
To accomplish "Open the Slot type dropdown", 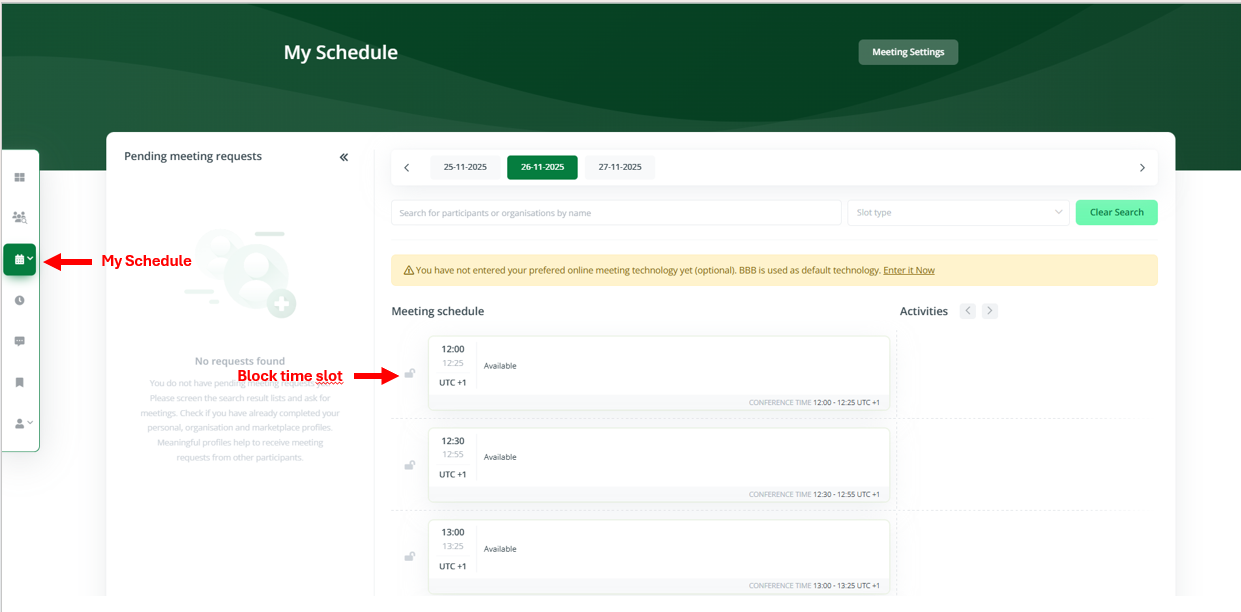I will (x=958, y=212).
